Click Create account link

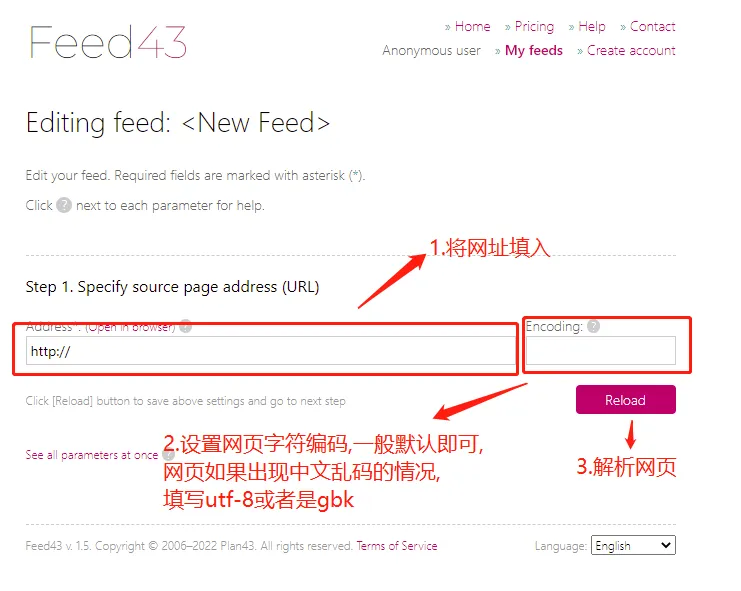631,51
